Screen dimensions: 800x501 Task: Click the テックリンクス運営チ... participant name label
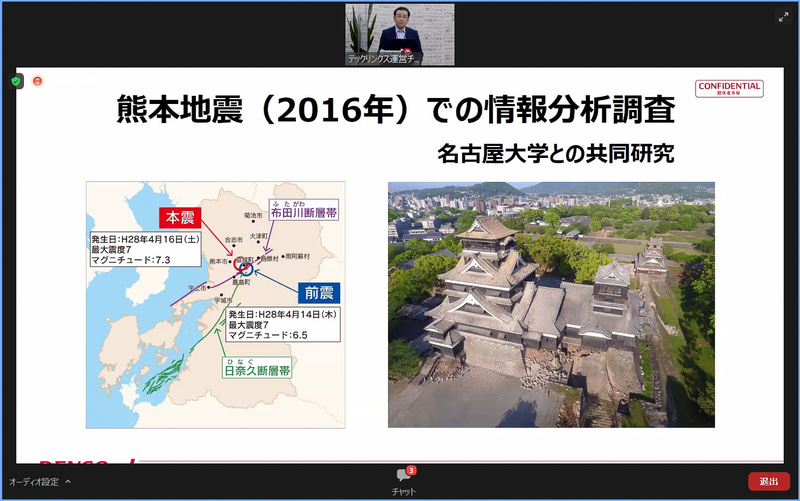383,59
